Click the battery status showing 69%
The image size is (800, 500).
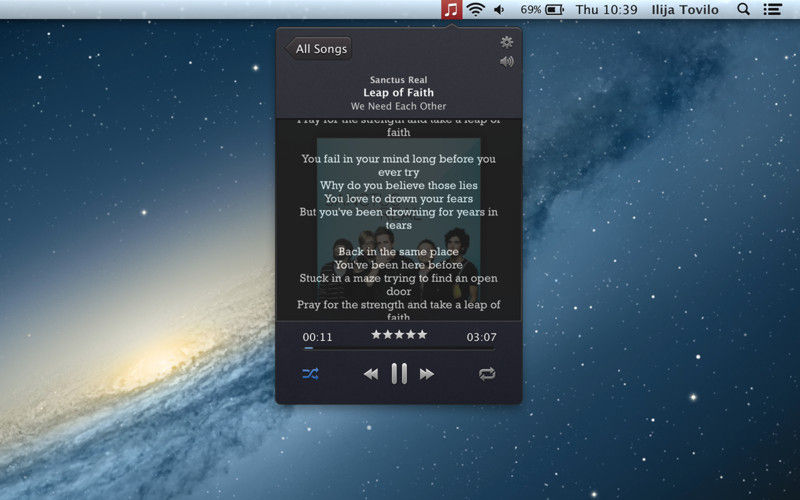pyautogui.click(x=541, y=9)
